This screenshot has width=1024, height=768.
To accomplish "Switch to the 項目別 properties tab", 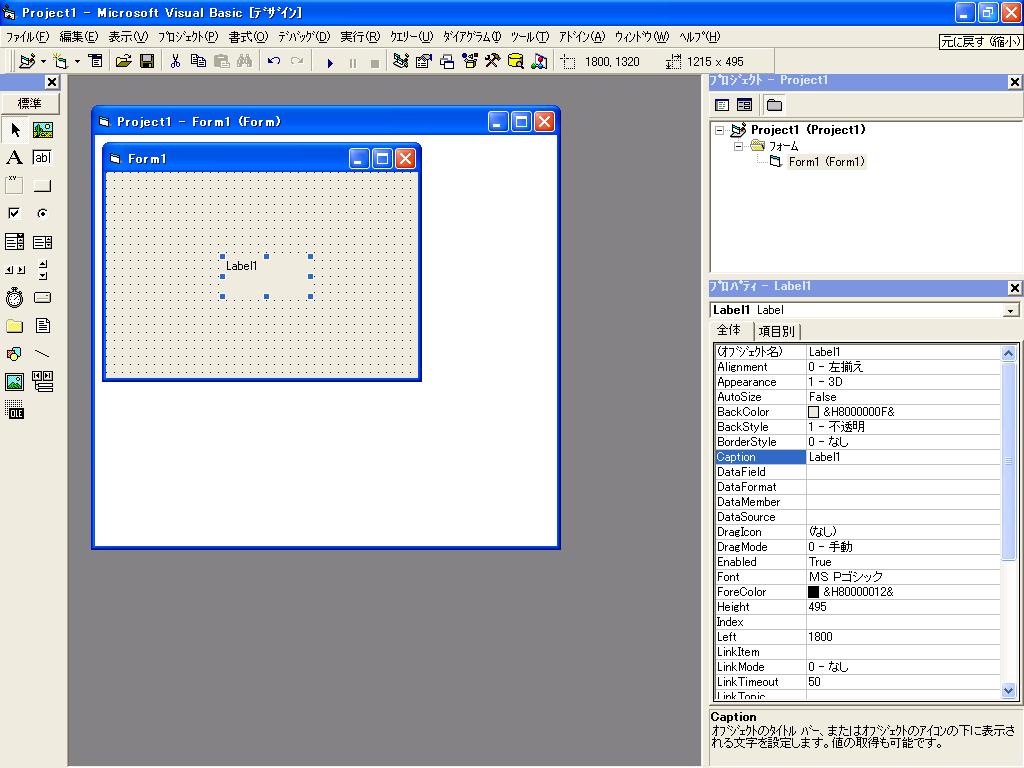I will click(x=776, y=331).
